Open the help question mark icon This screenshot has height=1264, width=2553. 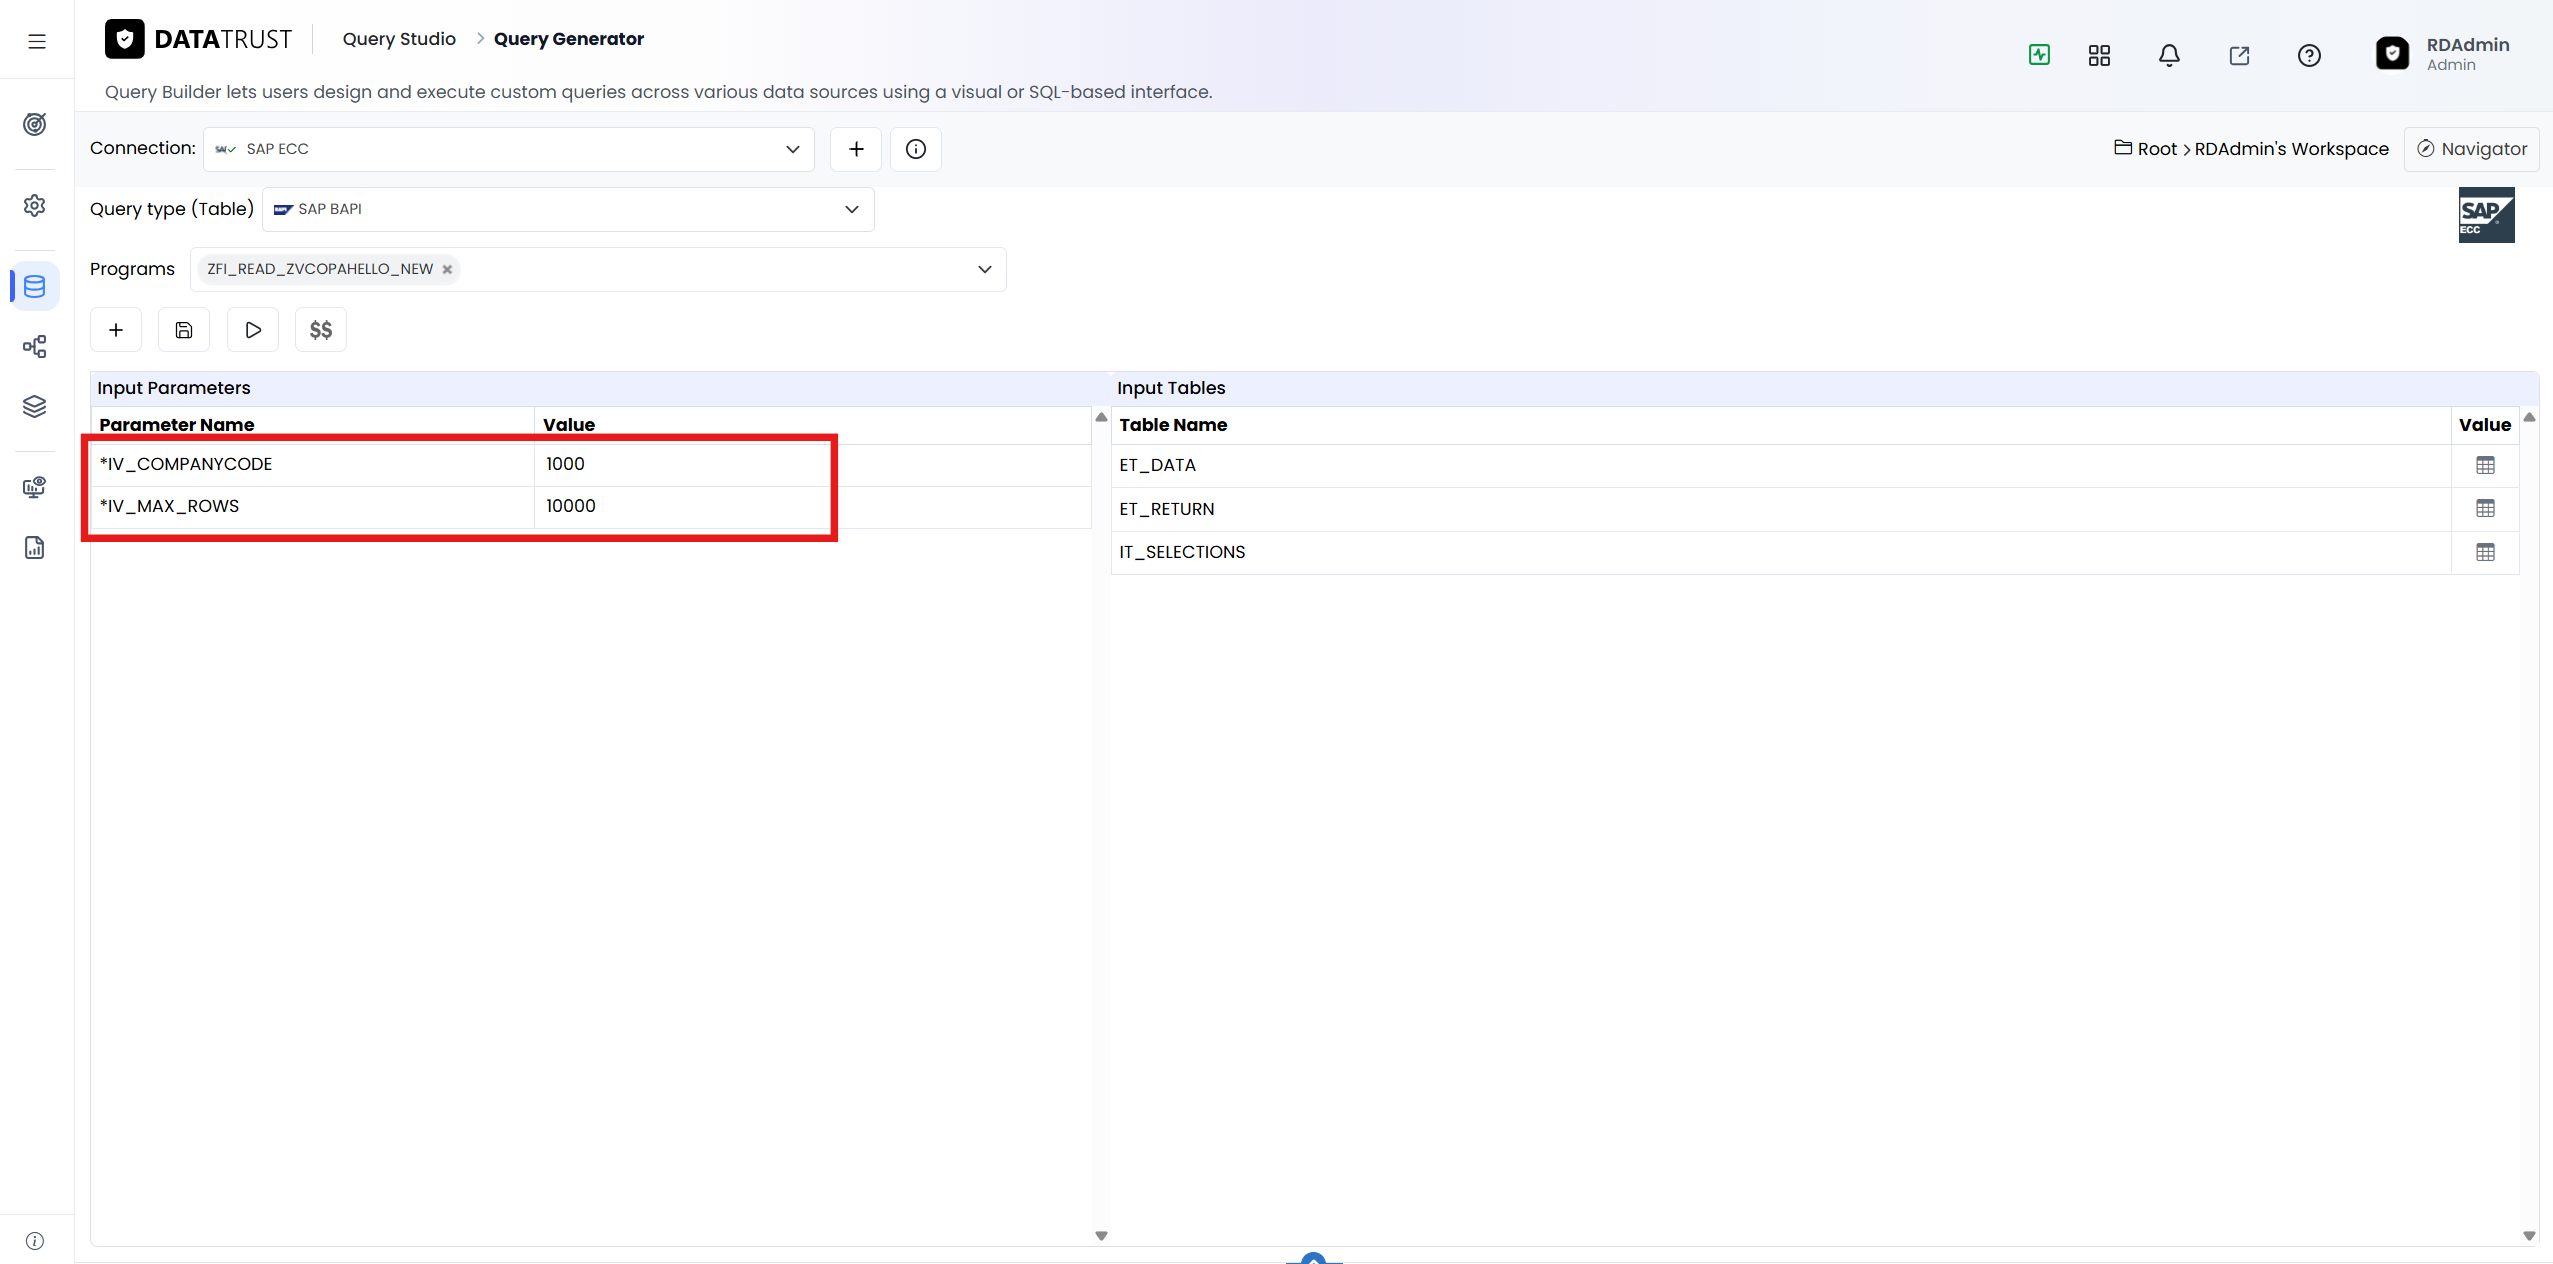point(2309,55)
